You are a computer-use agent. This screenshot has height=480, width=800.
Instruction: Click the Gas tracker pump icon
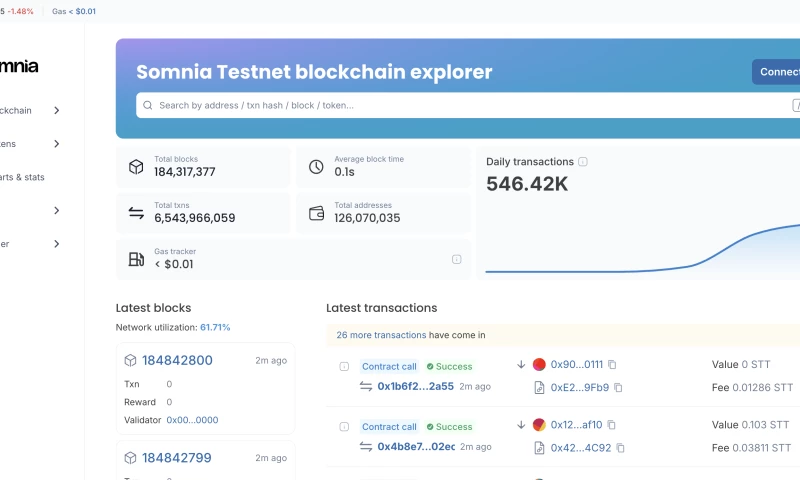click(136, 259)
